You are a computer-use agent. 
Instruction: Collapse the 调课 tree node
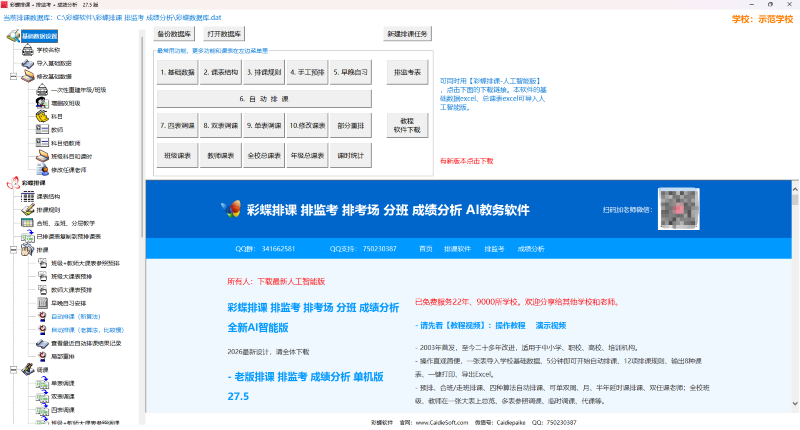(13, 370)
